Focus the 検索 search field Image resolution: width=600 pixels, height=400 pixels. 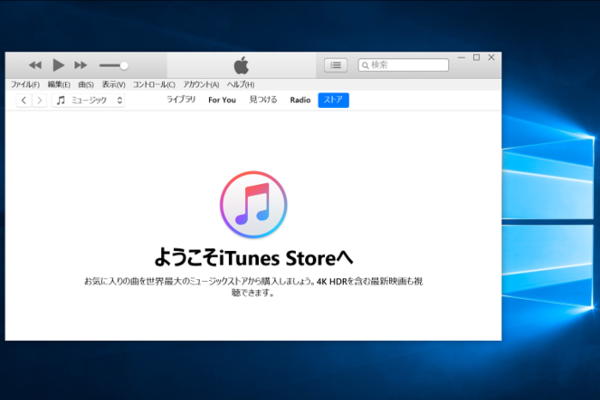point(403,65)
